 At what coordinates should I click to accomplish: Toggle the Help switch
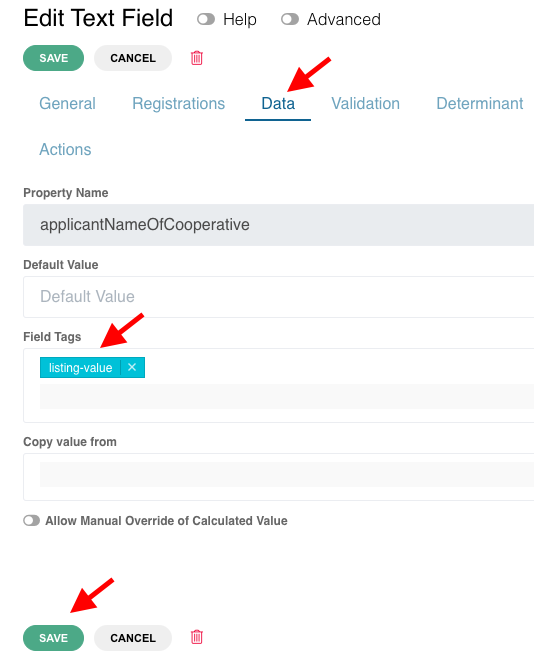(206, 19)
